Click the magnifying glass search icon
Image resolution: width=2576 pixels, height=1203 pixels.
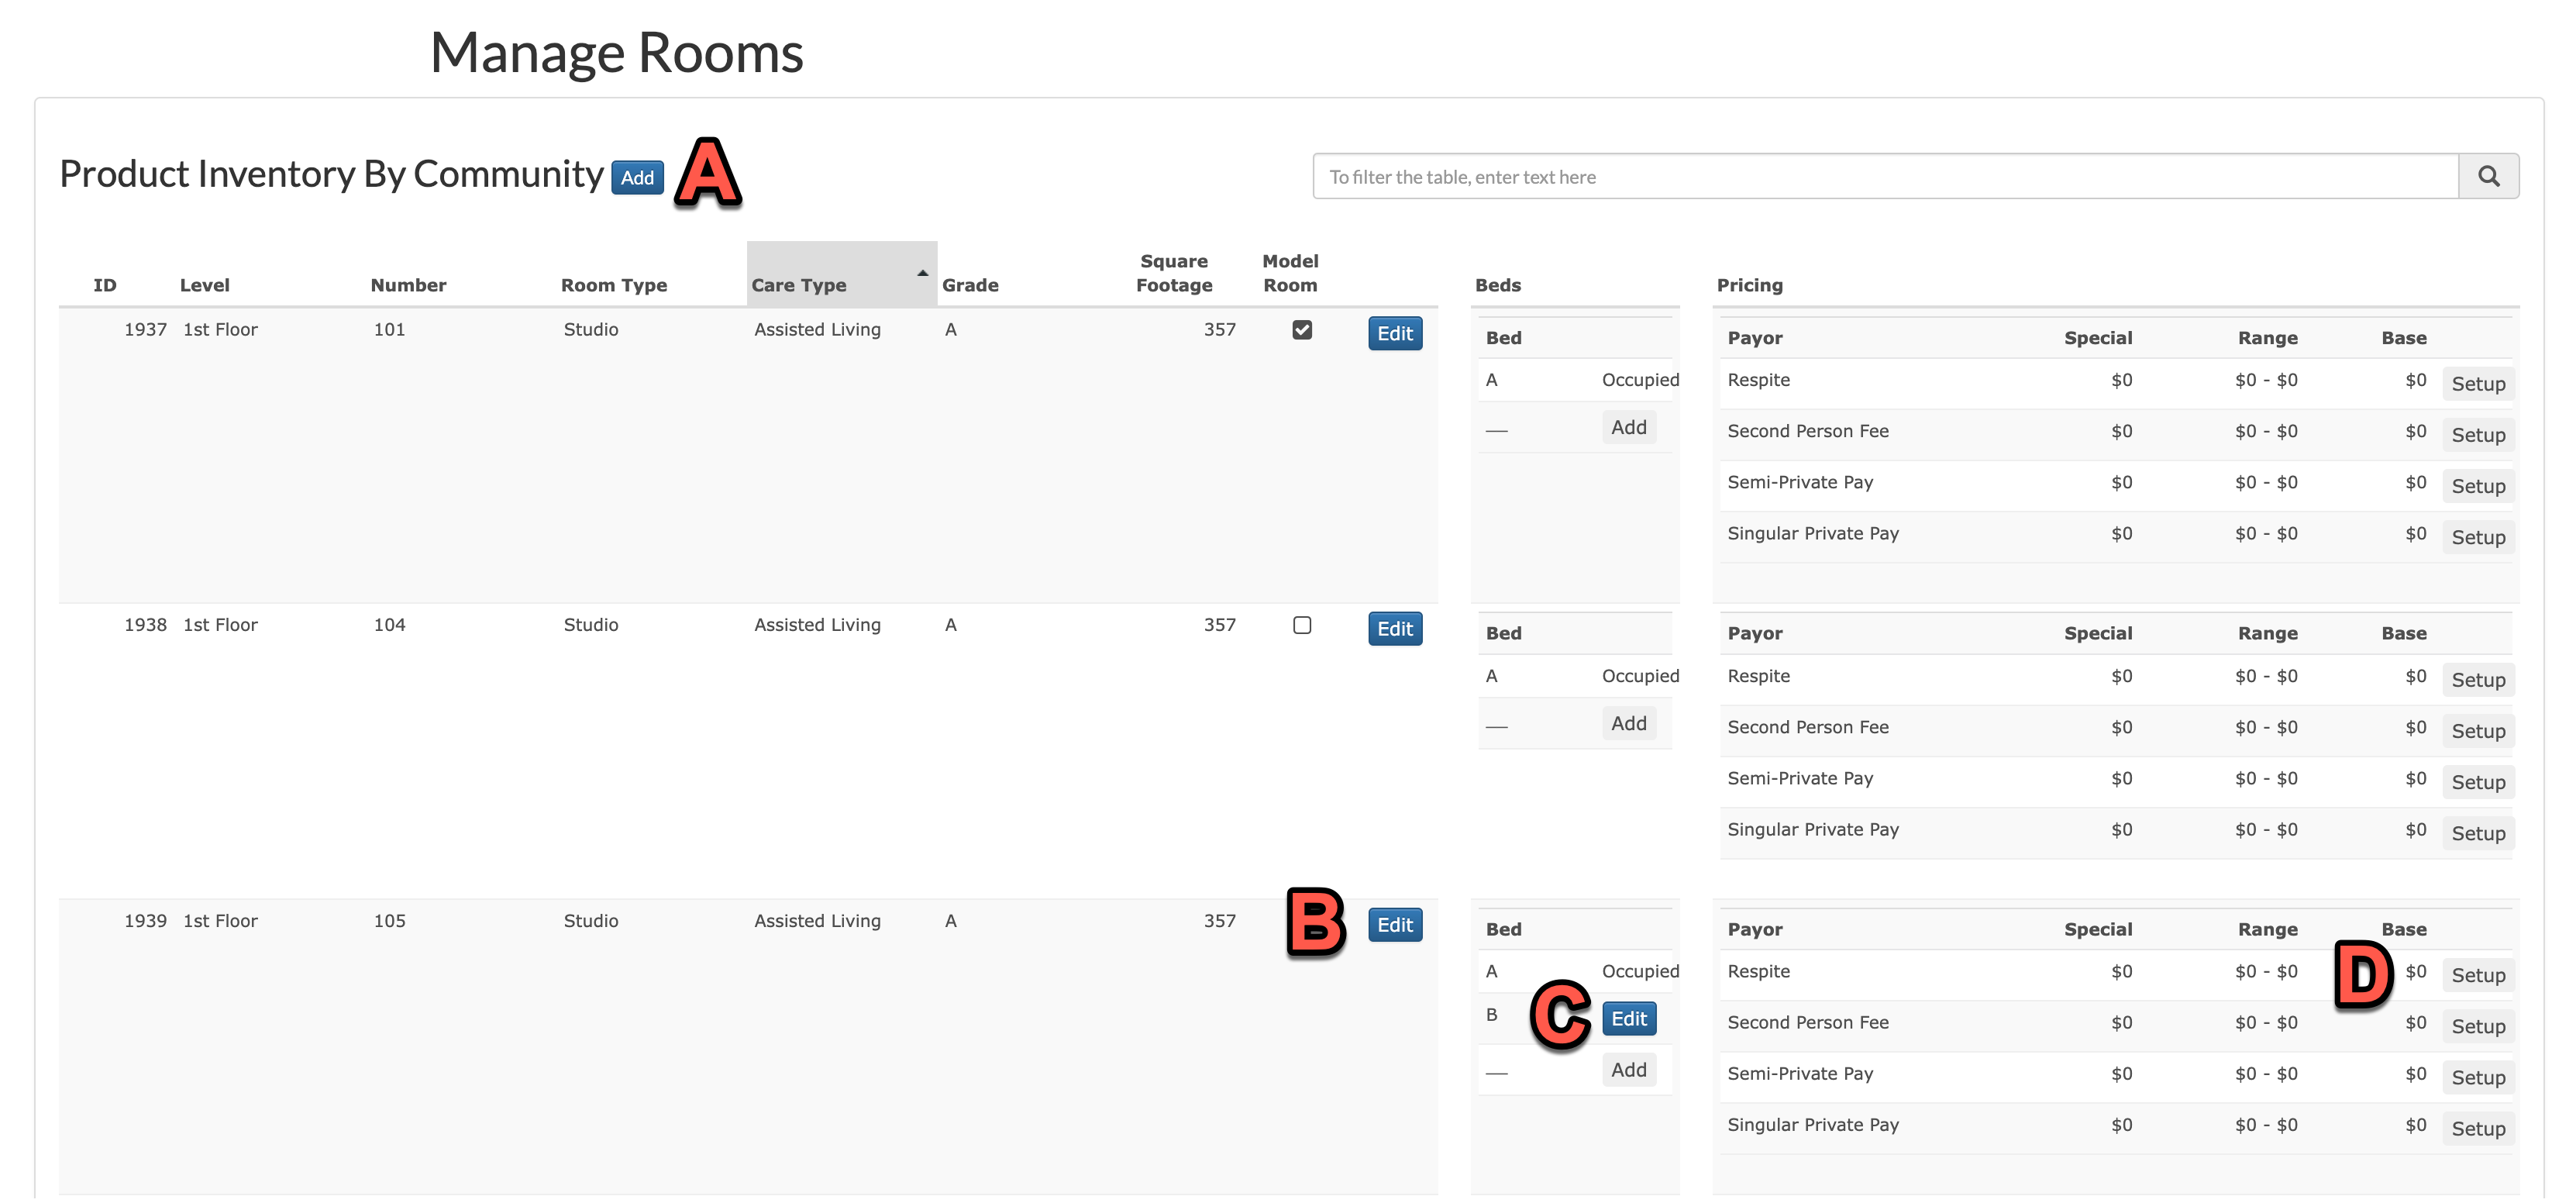click(x=2488, y=177)
